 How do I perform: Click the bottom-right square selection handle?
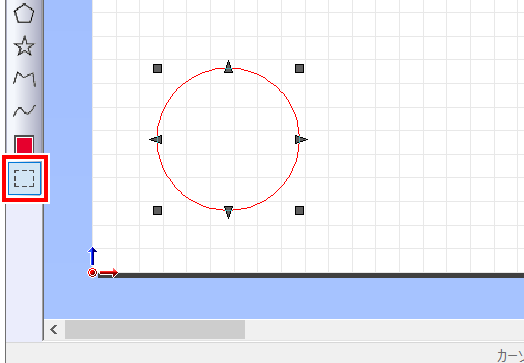(x=299, y=211)
